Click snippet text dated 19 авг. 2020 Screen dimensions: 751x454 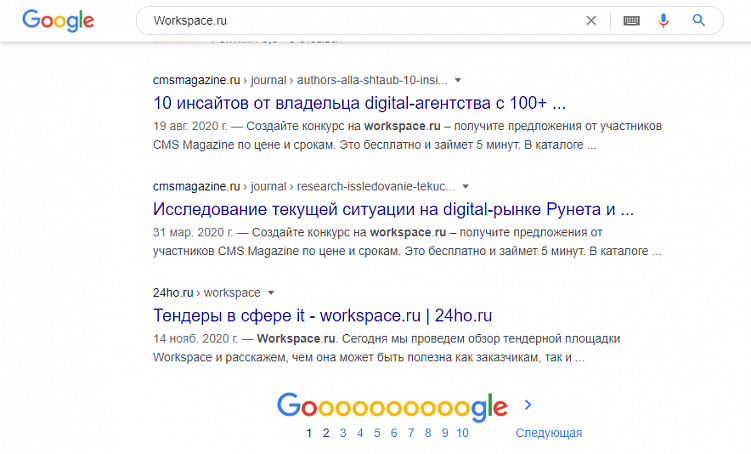(x=407, y=136)
